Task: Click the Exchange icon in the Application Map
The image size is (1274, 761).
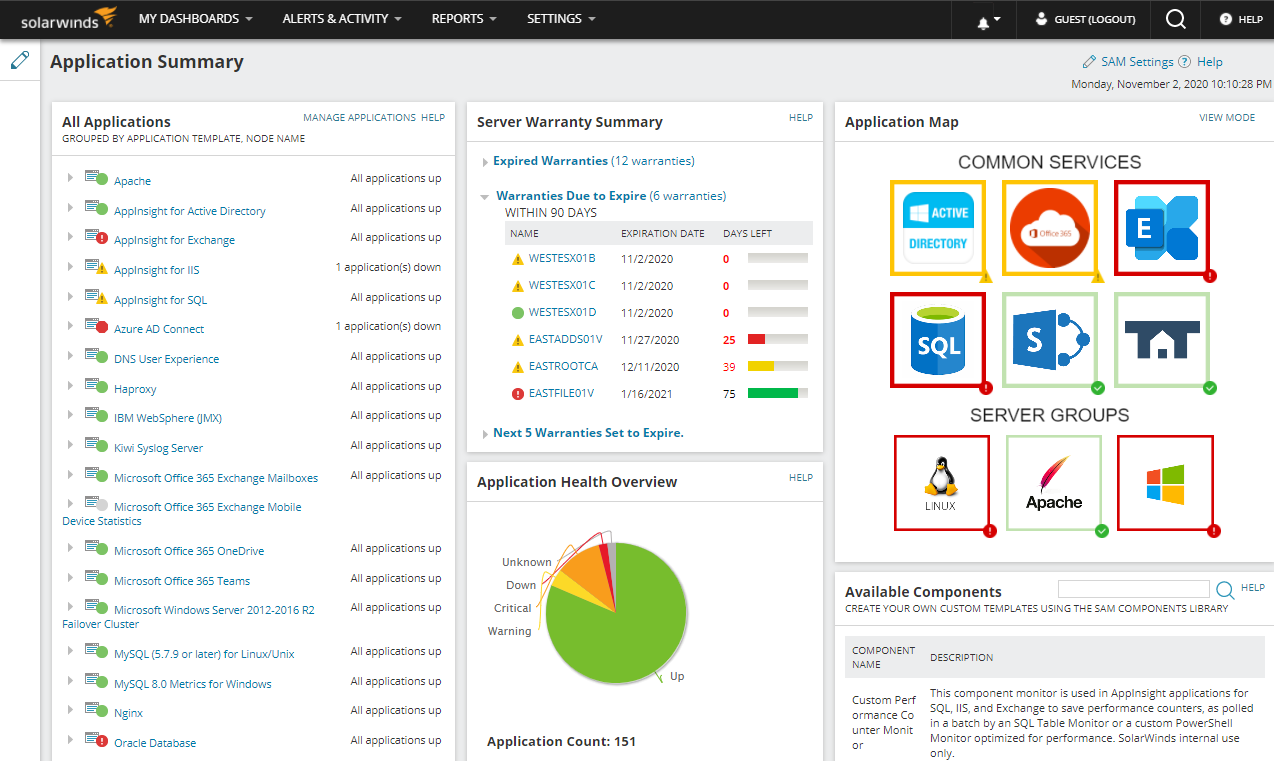Action: click(1161, 227)
